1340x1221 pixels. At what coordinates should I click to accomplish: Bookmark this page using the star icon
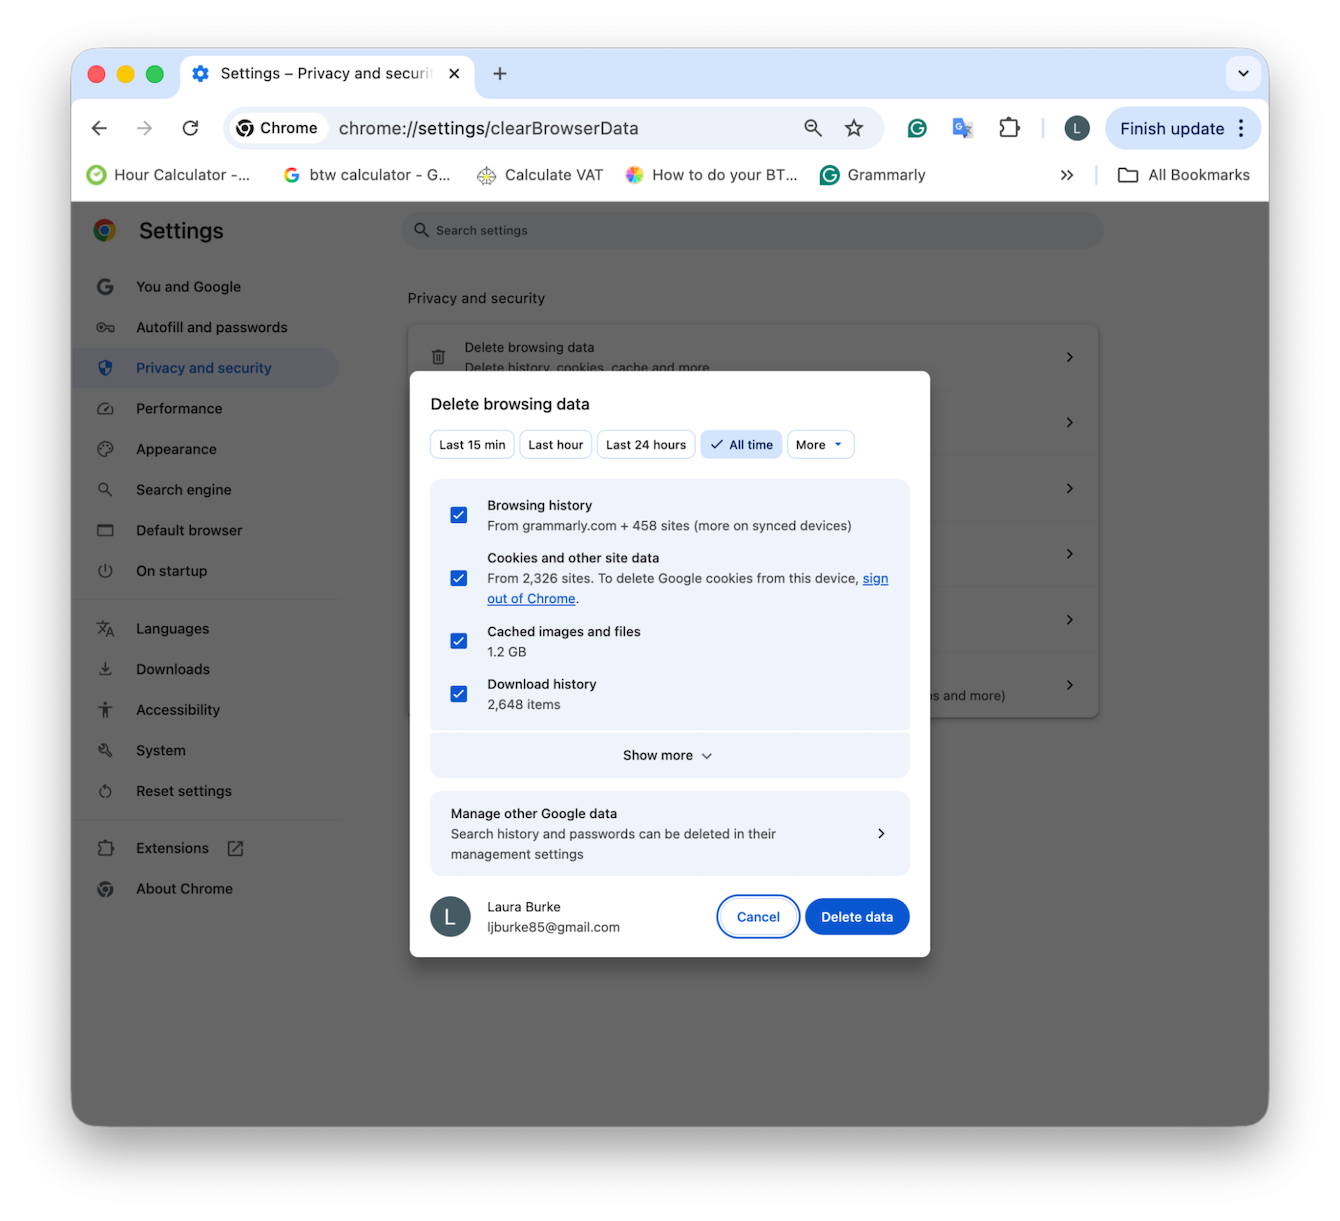tap(854, 128)
